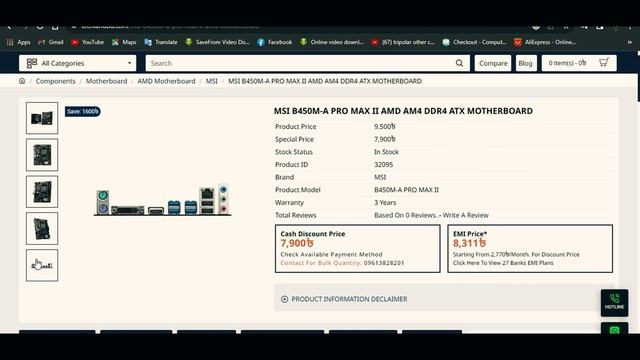Click Write A Review link
Screen dimensions: 640x360
[x=465, y=215]
